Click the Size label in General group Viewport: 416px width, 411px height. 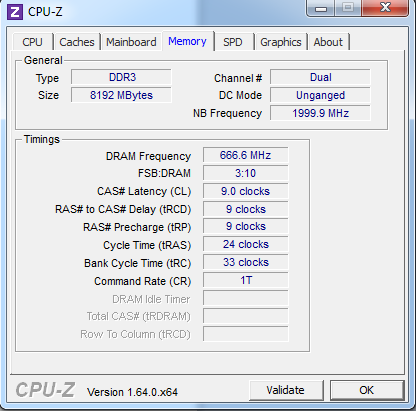coord(48,95)
